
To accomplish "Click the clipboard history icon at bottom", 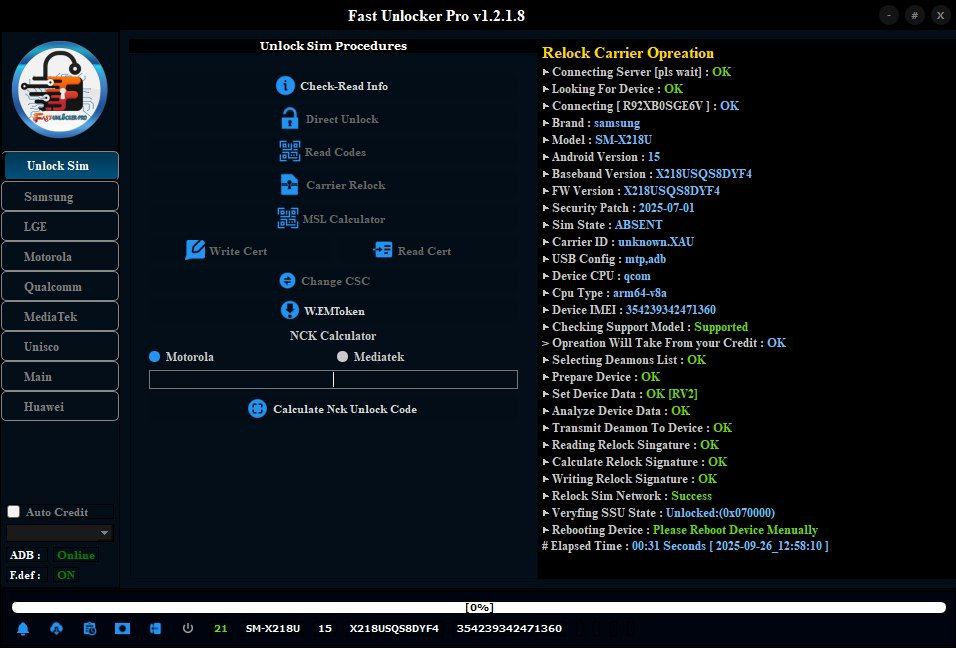I will coord(90,628).
